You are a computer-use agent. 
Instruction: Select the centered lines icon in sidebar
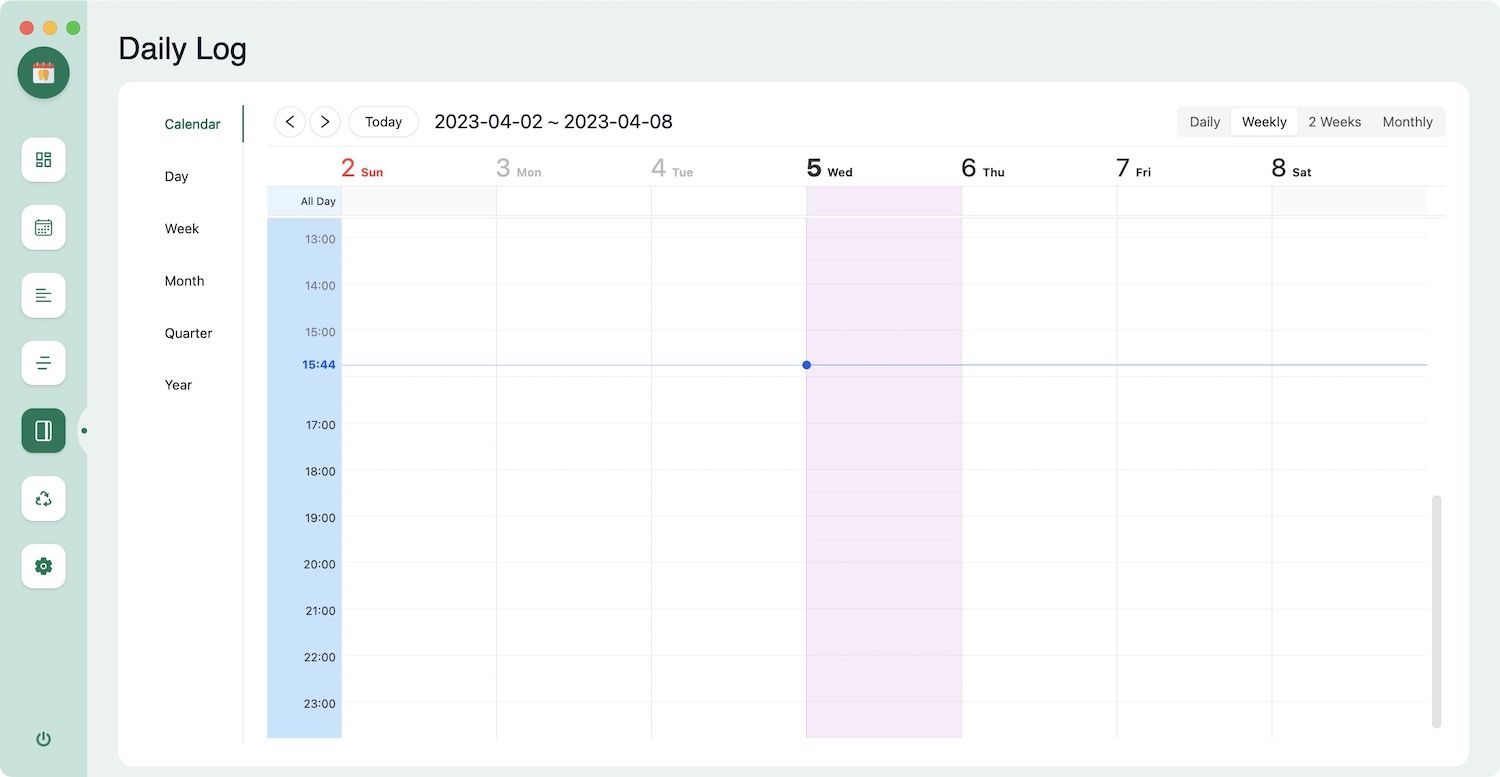click(x=43, y=363)
